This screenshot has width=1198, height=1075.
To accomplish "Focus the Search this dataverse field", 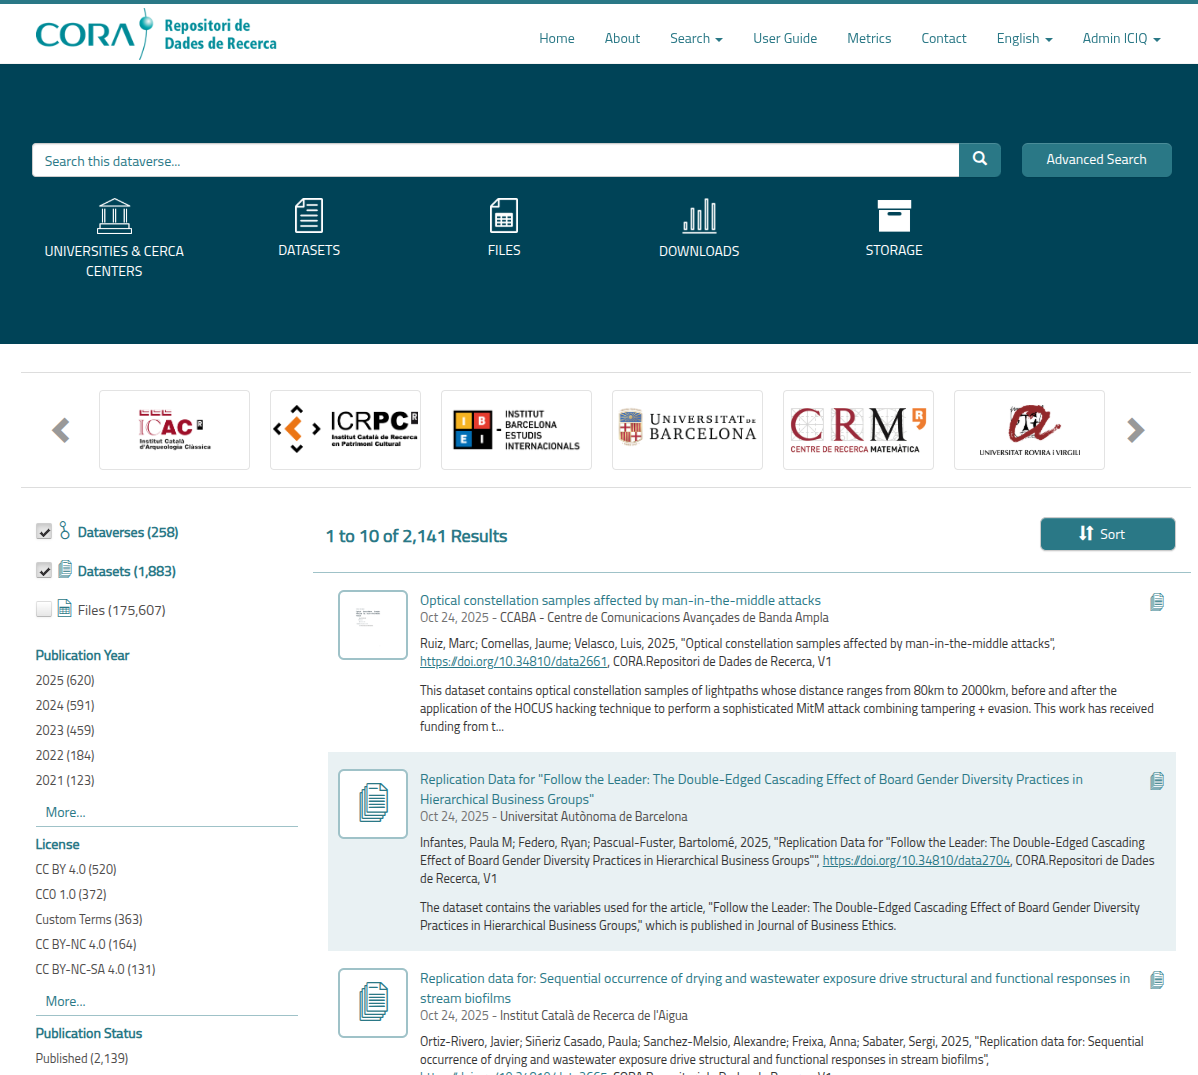I will click(495, 160).
